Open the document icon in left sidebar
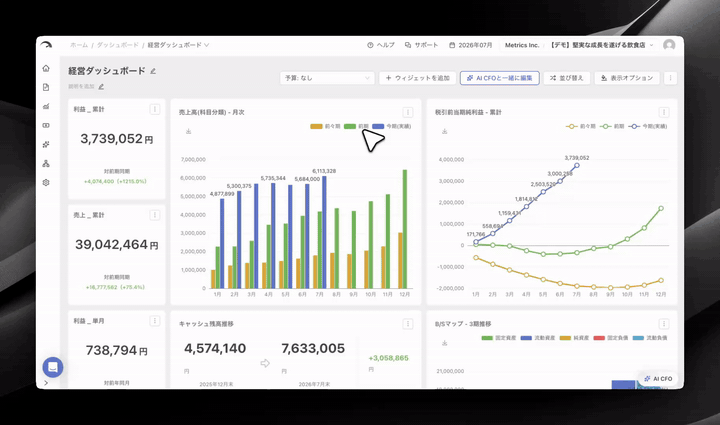The height and width of the screenshot is (425, 720). pyautogui.click(x=46, y=87)
